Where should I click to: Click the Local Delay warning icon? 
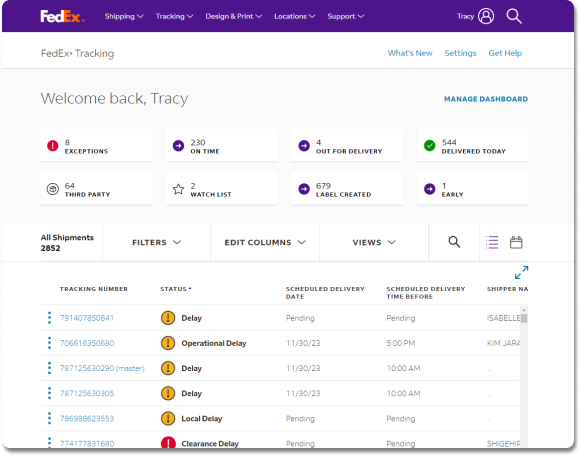coord(168,419)
